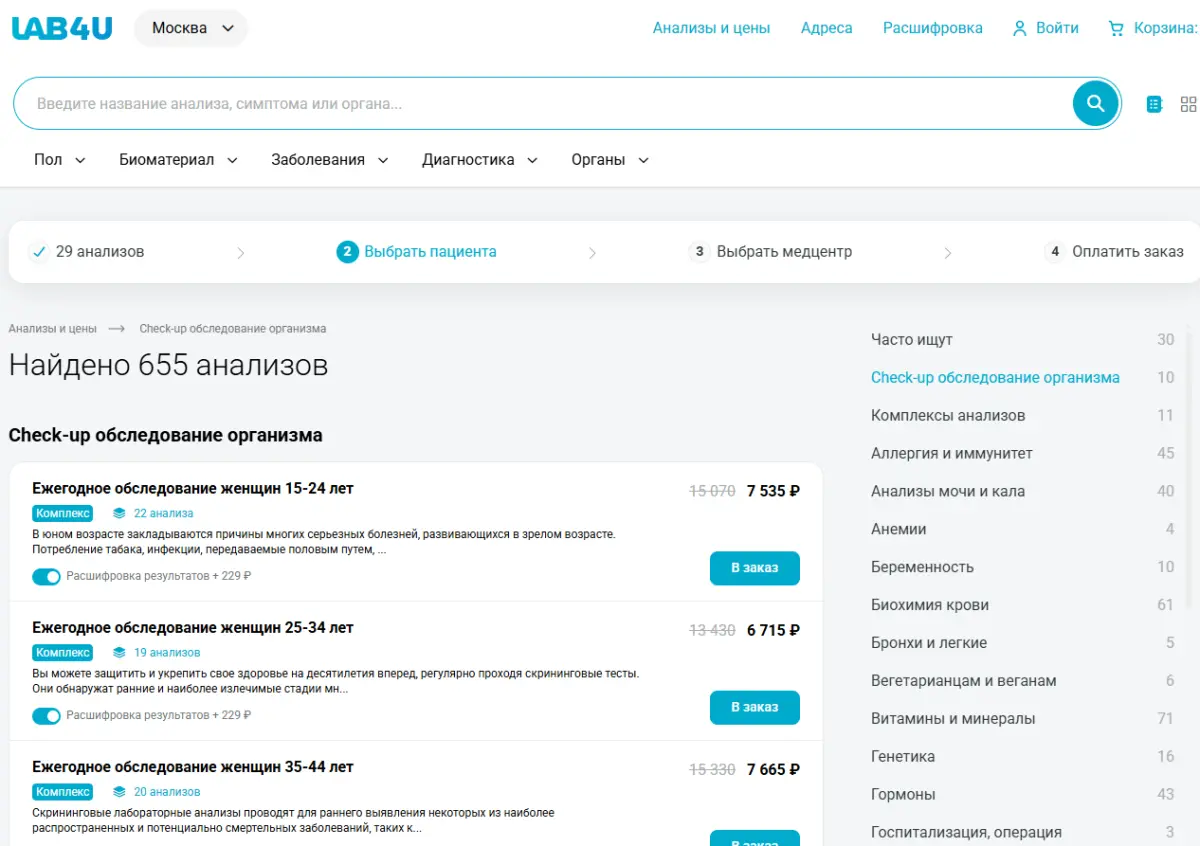1200x846 pixels.
Task: Open Корзина cart link
Action: coord(1165,28)
